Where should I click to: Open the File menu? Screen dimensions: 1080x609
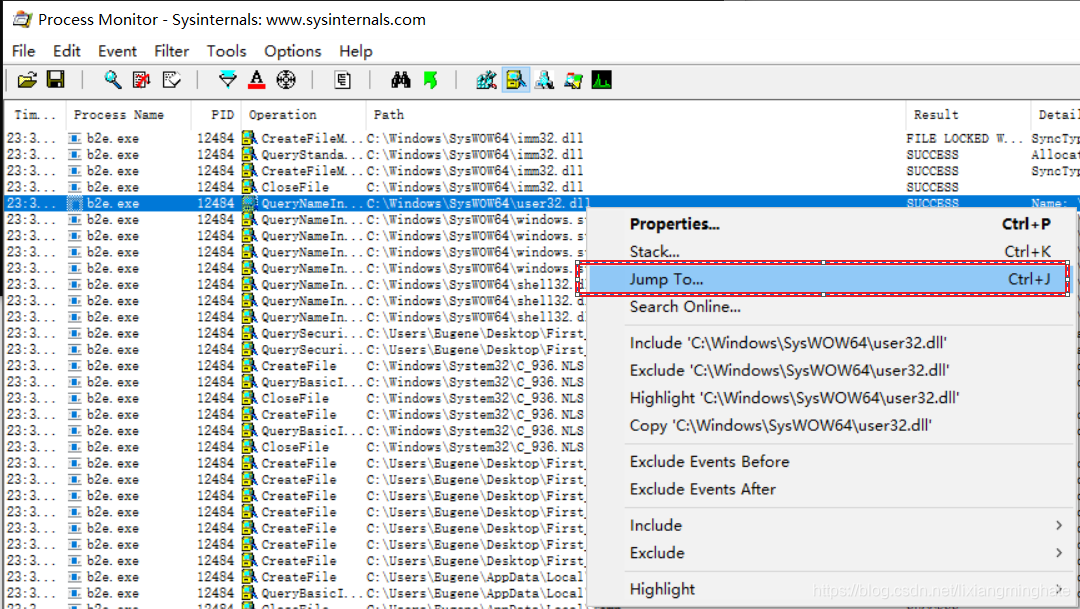pyautogui.click(x=23, y=51)
